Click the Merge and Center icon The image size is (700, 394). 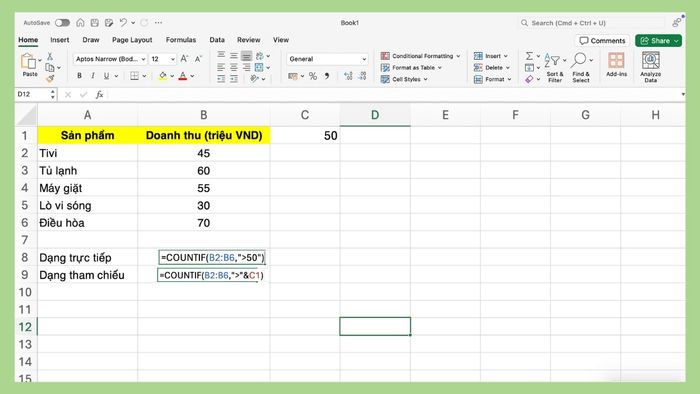[x=259, y=67]
